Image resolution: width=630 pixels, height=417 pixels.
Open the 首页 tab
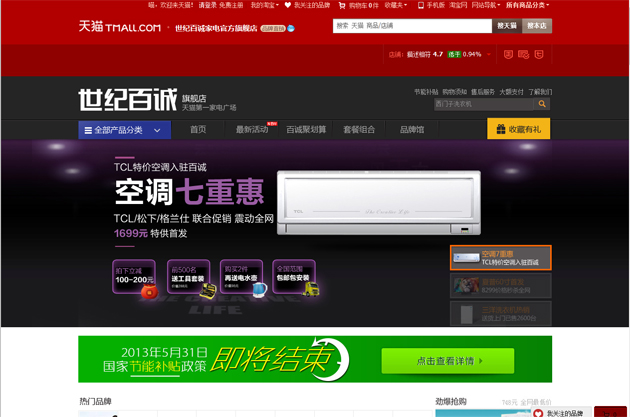tap(198, 129)
